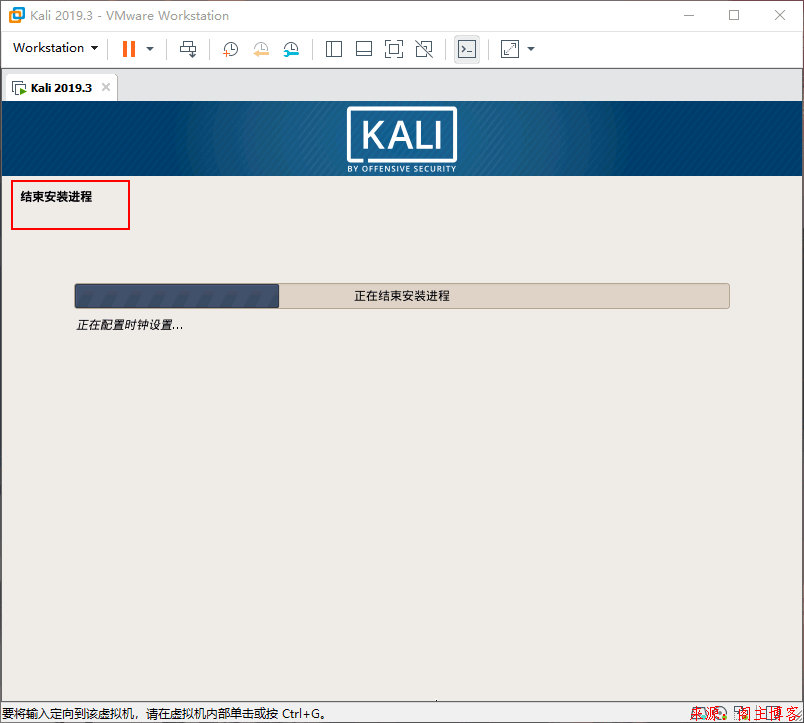804x723 pixels.
Task: Revert the VM to the previous snapshot
Action: (261, 49)
